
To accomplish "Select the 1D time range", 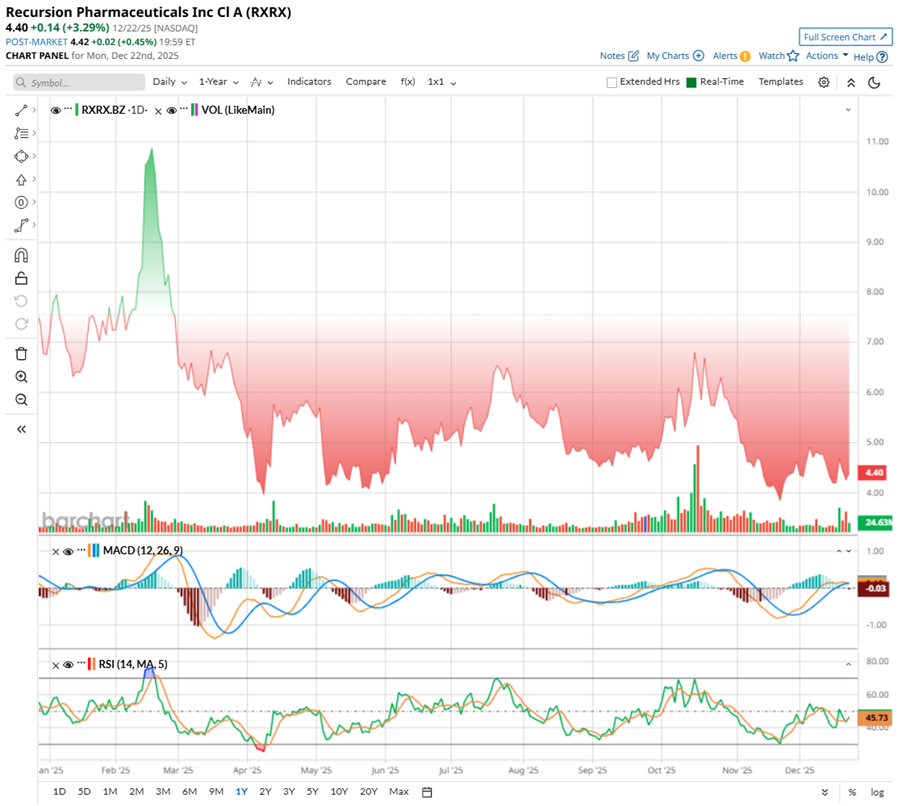I will [59, 792].
